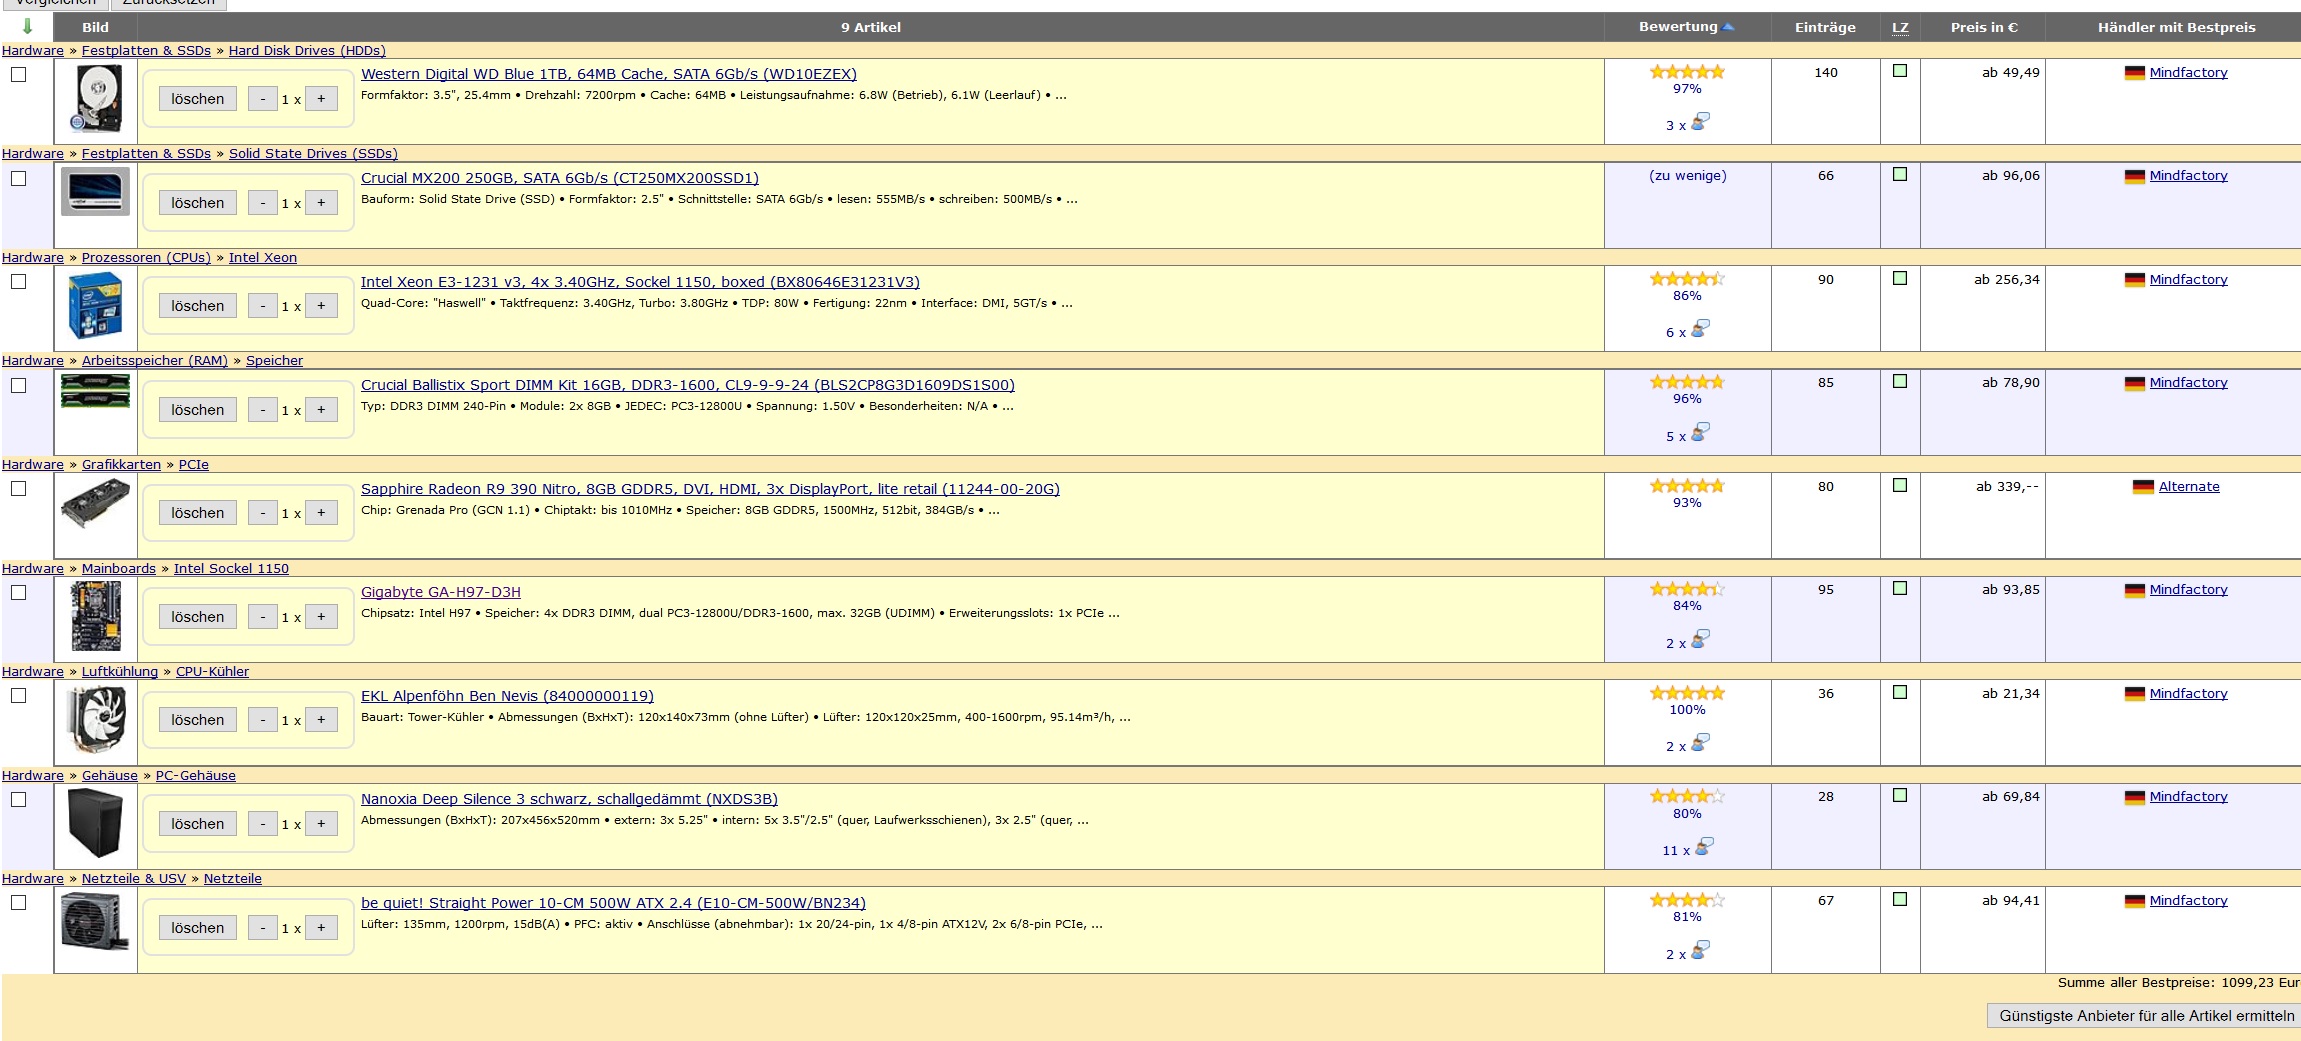Delete WD Blue 1TB with löschen button
Screen dimensions: 2301x1041
pos(197,98)
